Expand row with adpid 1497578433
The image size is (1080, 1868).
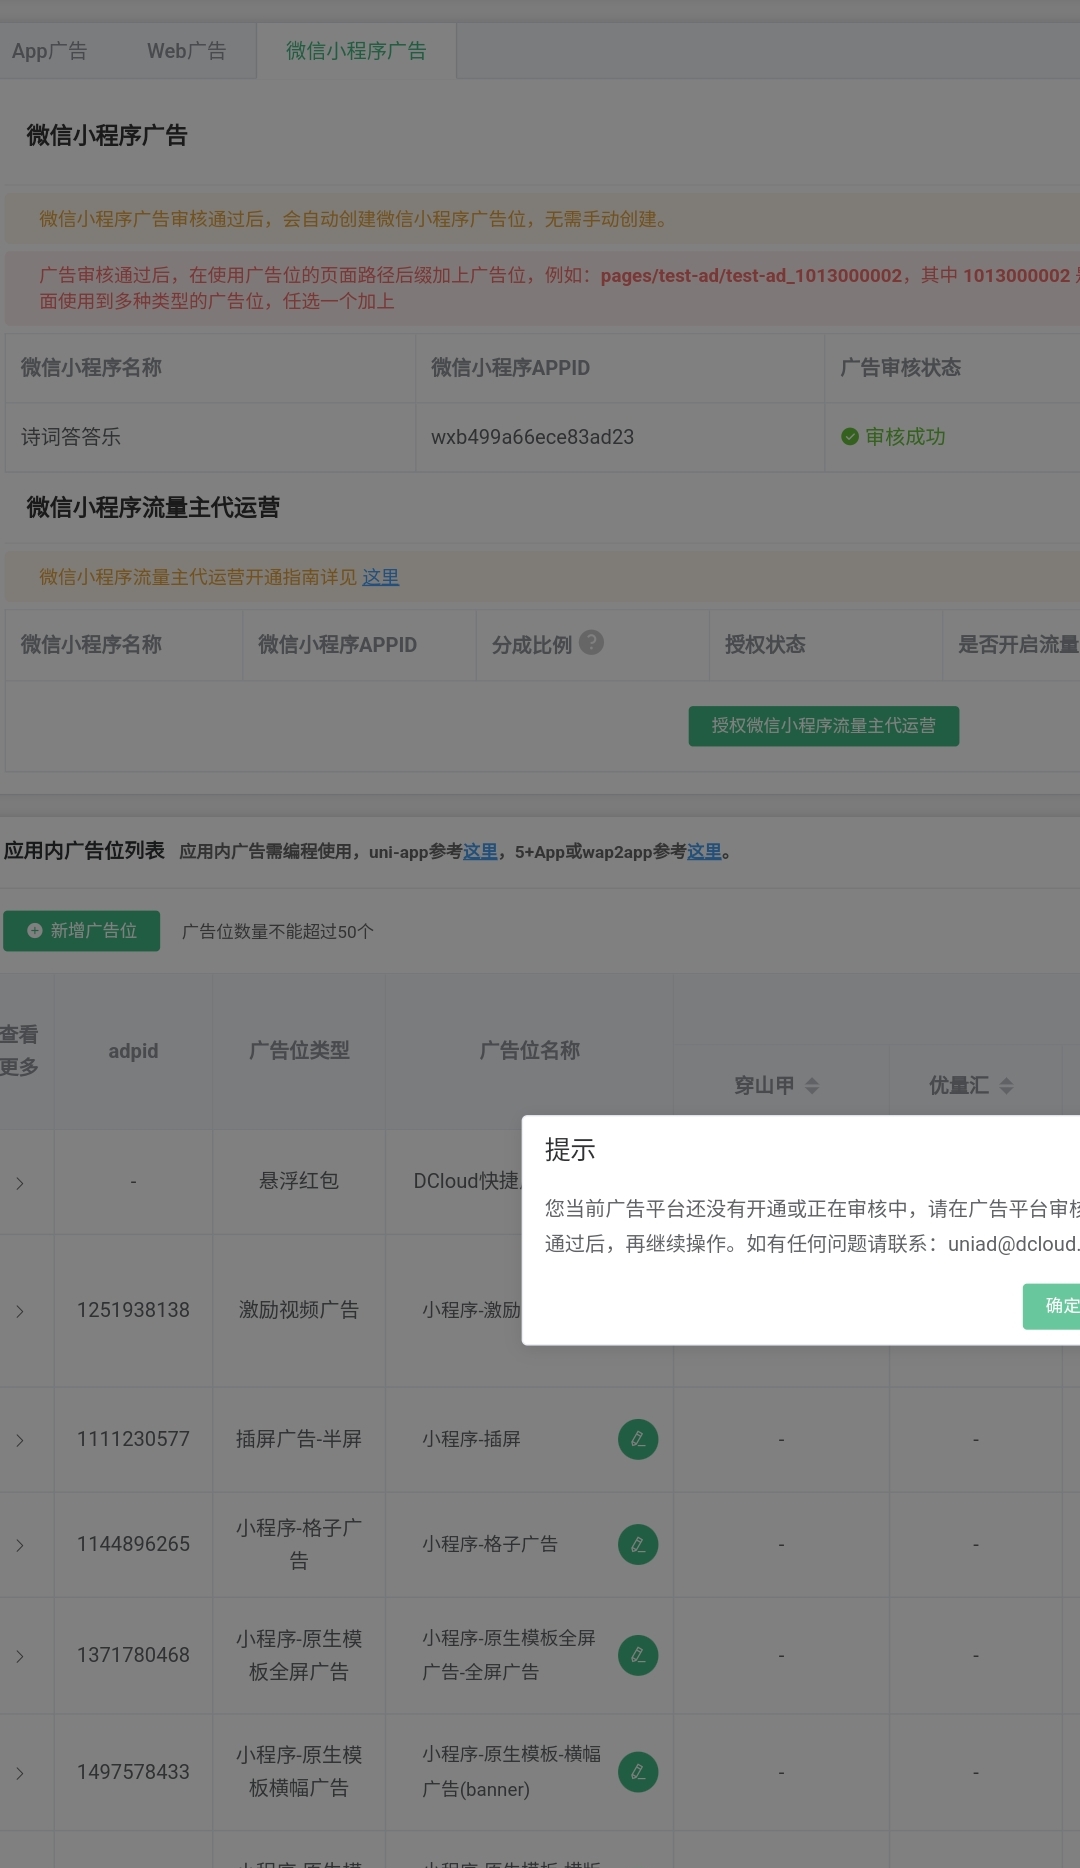click(x=20, y=1773)
